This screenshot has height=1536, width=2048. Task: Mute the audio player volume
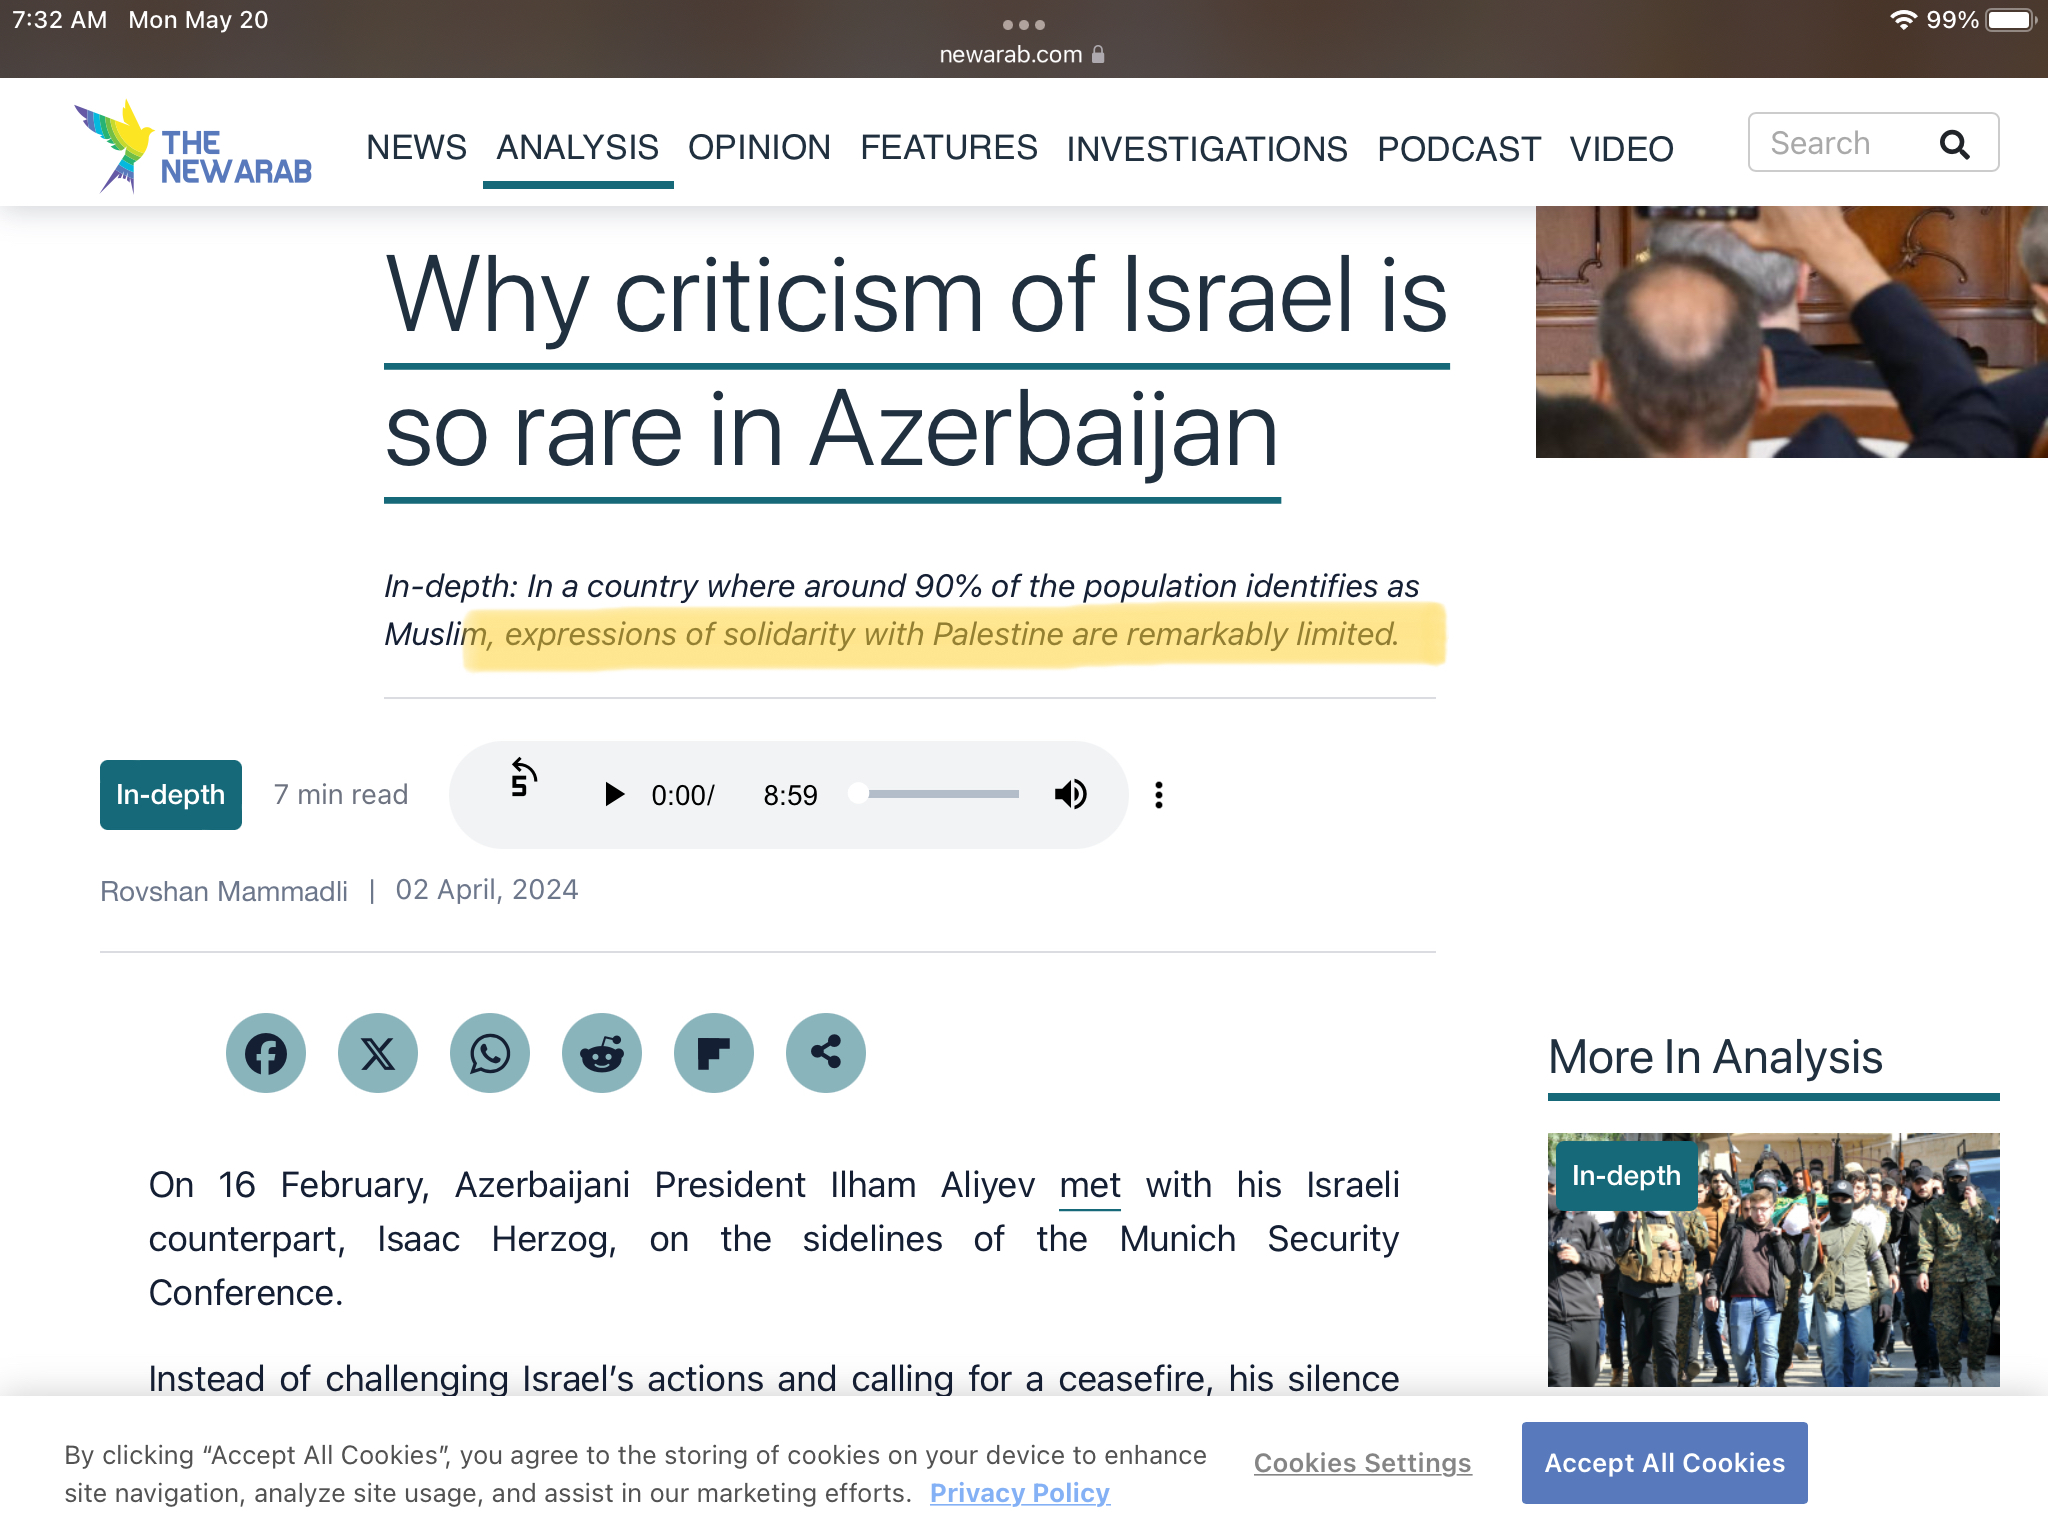[x=1070, y=795]
